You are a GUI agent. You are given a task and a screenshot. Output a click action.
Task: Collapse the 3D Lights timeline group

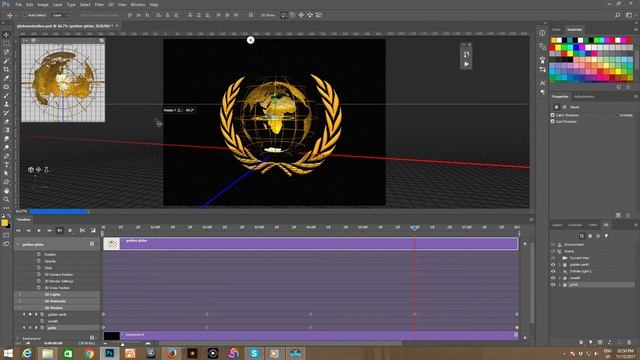pos(20,294)
